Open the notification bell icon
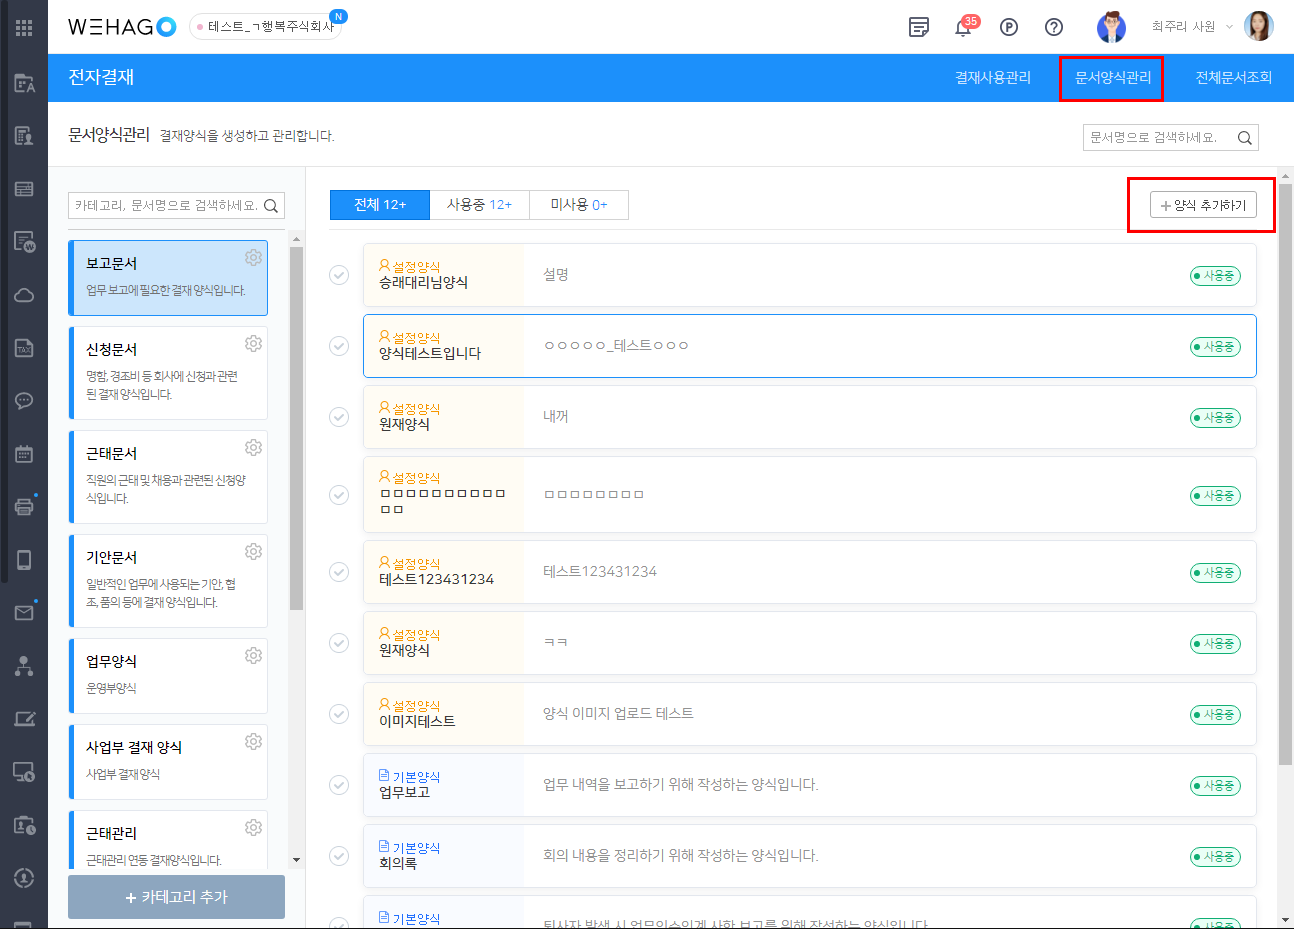Viewport: 1294px width, 929px height. 963,28
